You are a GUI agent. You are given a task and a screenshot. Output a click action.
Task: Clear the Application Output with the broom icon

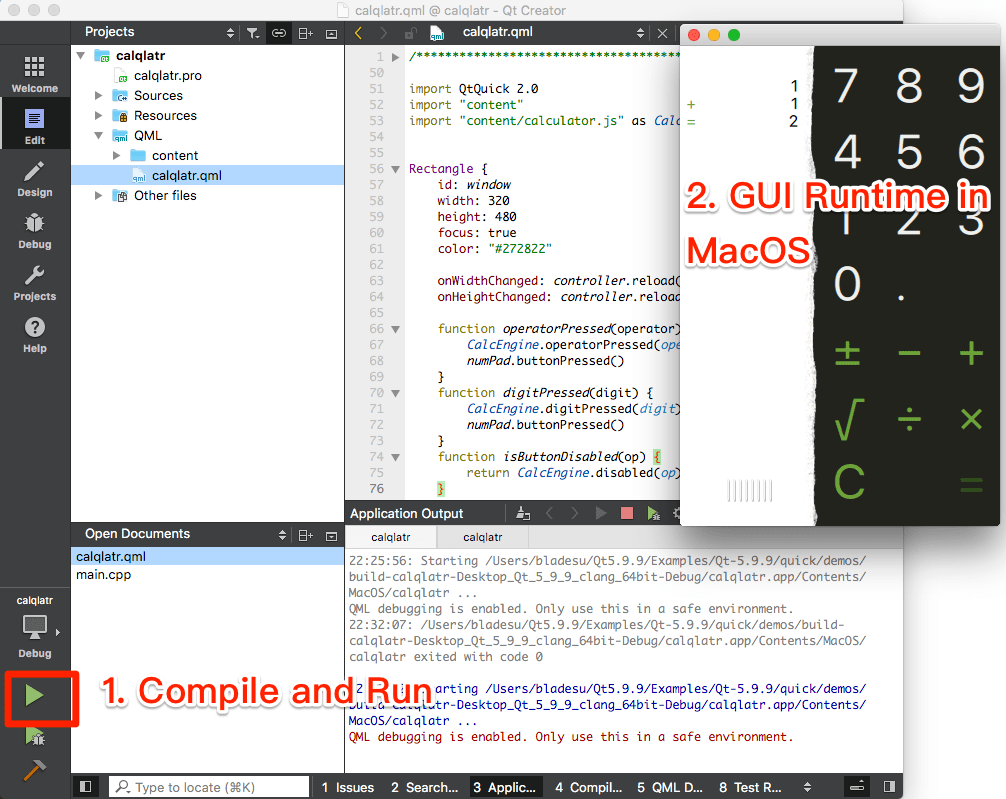click(x=522, y=513)
